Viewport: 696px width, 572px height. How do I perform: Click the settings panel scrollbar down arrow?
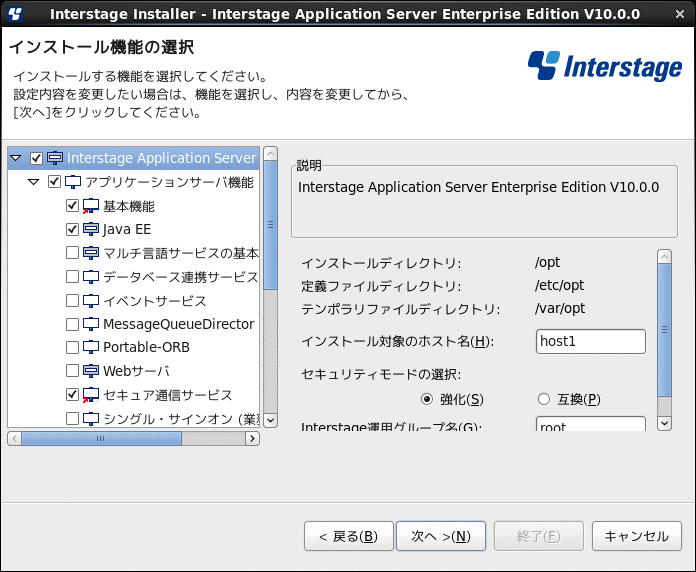[664, 423]
